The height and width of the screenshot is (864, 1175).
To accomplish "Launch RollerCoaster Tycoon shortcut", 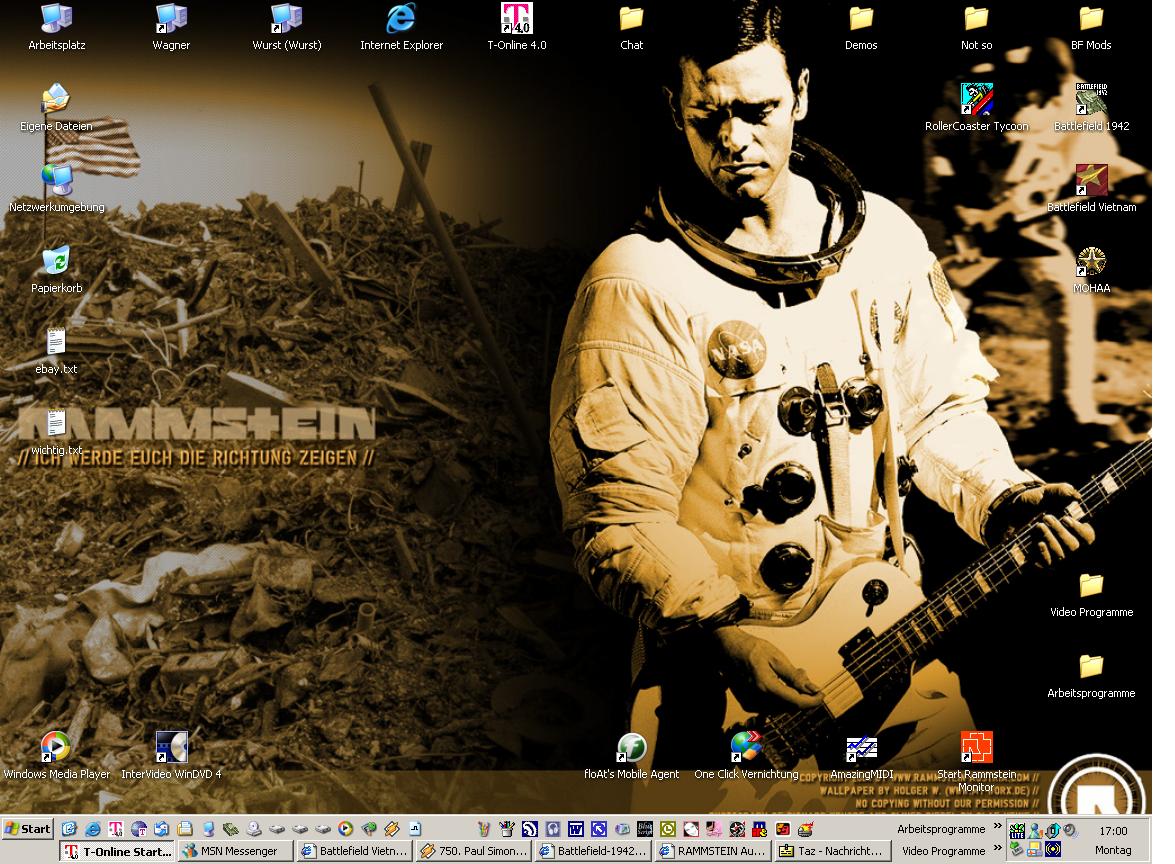I will 976,108.
